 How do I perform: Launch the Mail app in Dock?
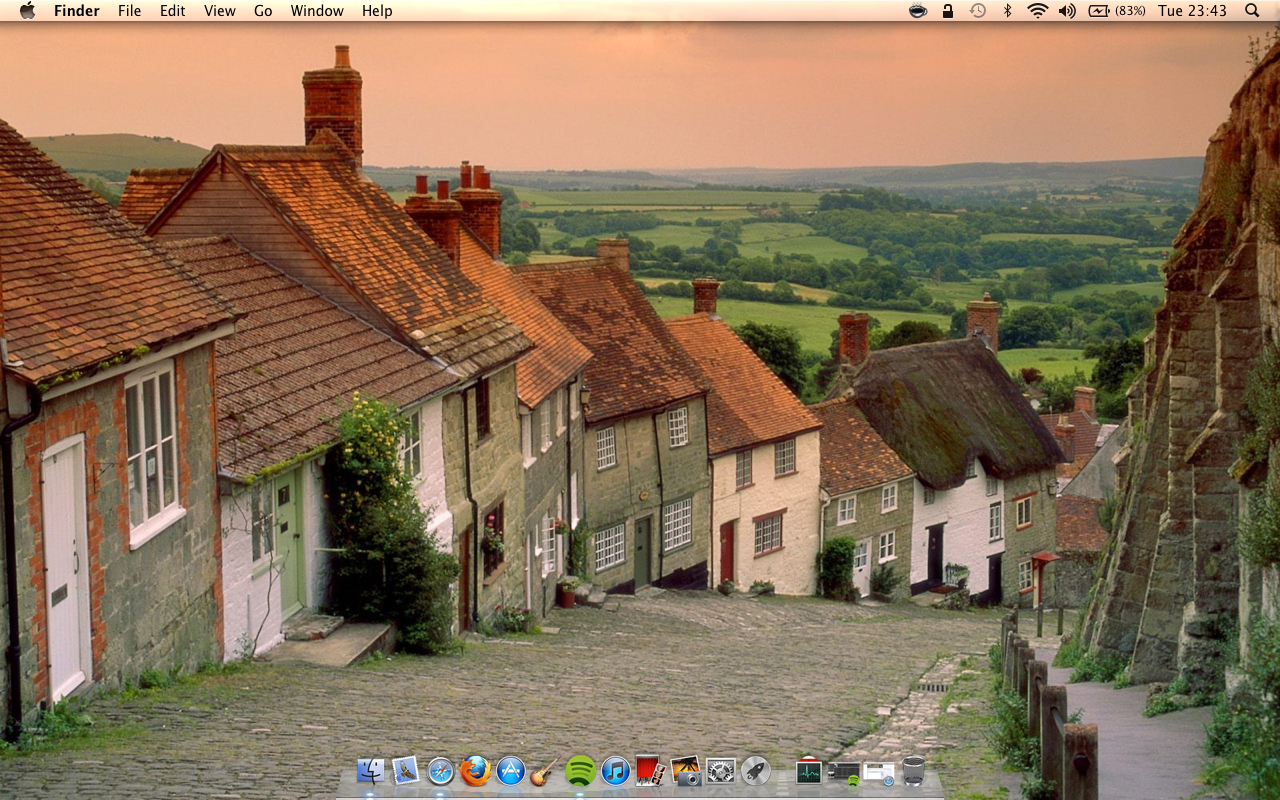(x=405, y=771)
